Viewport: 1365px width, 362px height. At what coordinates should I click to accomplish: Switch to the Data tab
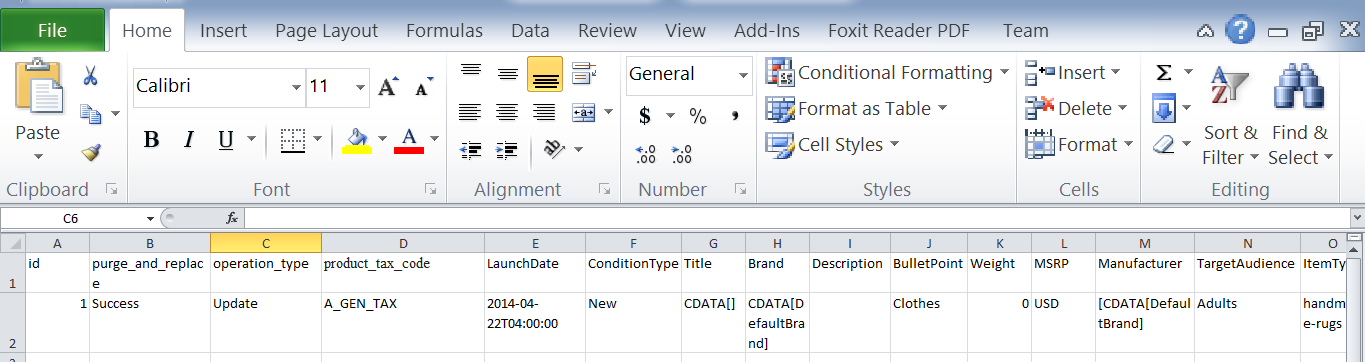tap(530, 31)
